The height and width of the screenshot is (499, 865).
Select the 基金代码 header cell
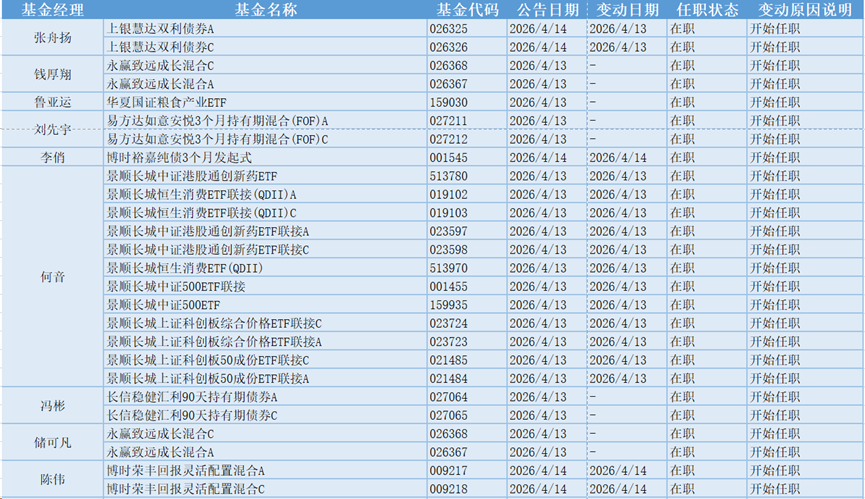[467, 9]
